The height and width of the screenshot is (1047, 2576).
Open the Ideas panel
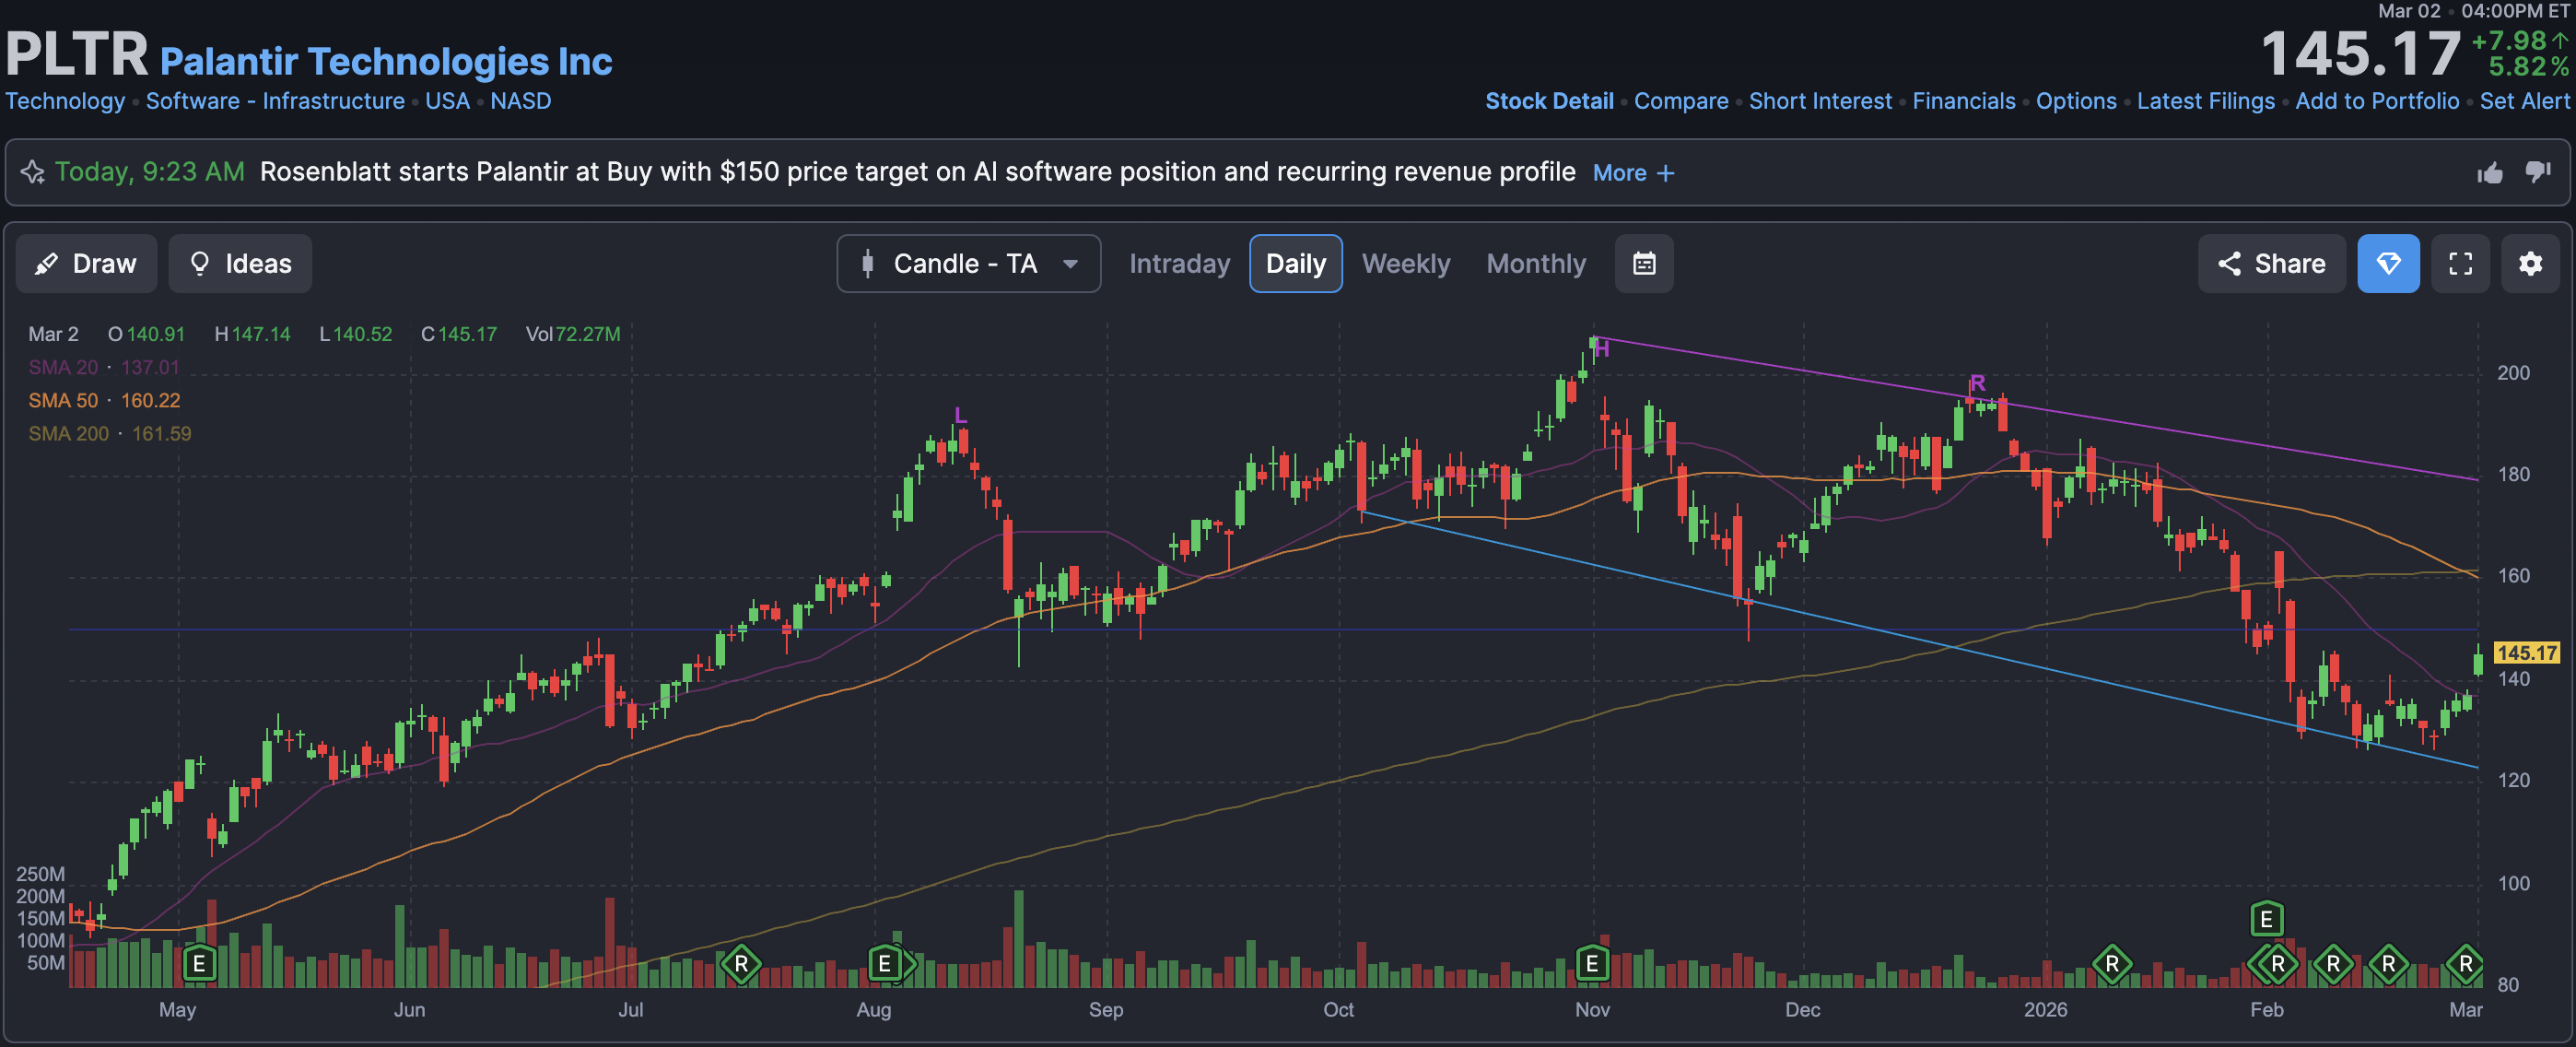coord(240,264)
